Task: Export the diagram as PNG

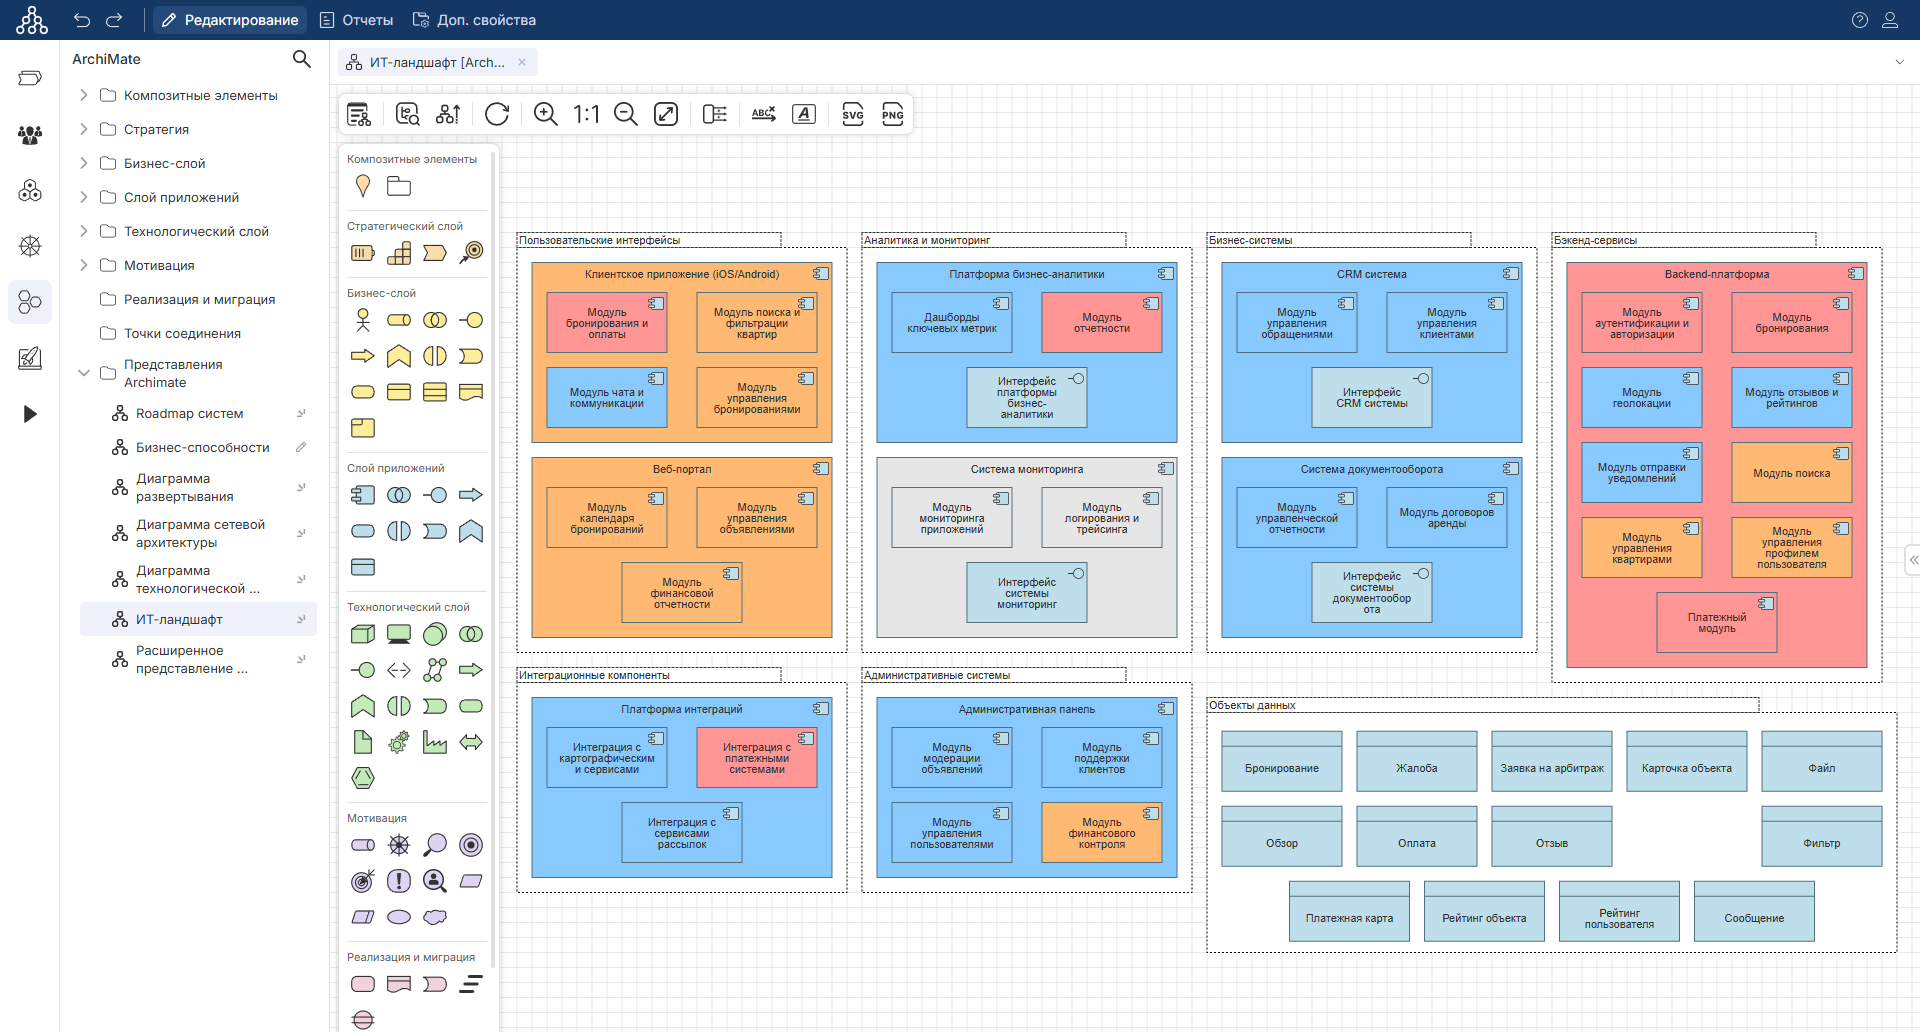Action: (892, 114)
